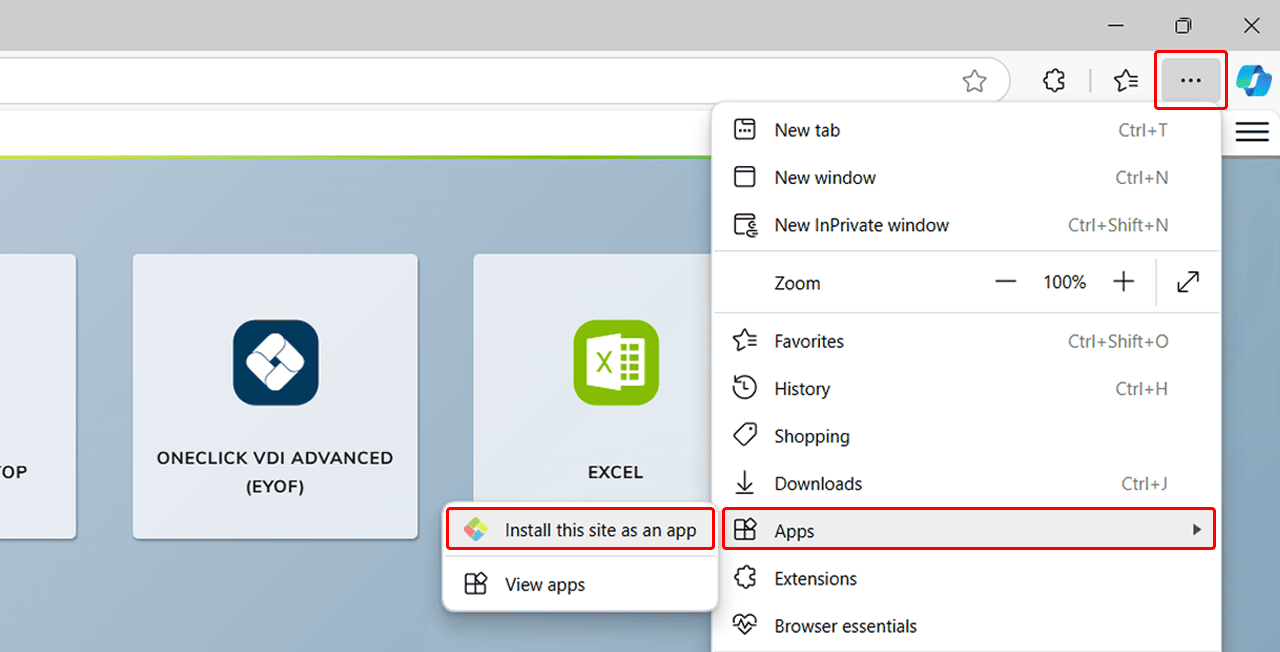The height and width of the screenshot is (652, 1280).
Task: Launch the Excel app tile icon
Action: click(616, 362)
